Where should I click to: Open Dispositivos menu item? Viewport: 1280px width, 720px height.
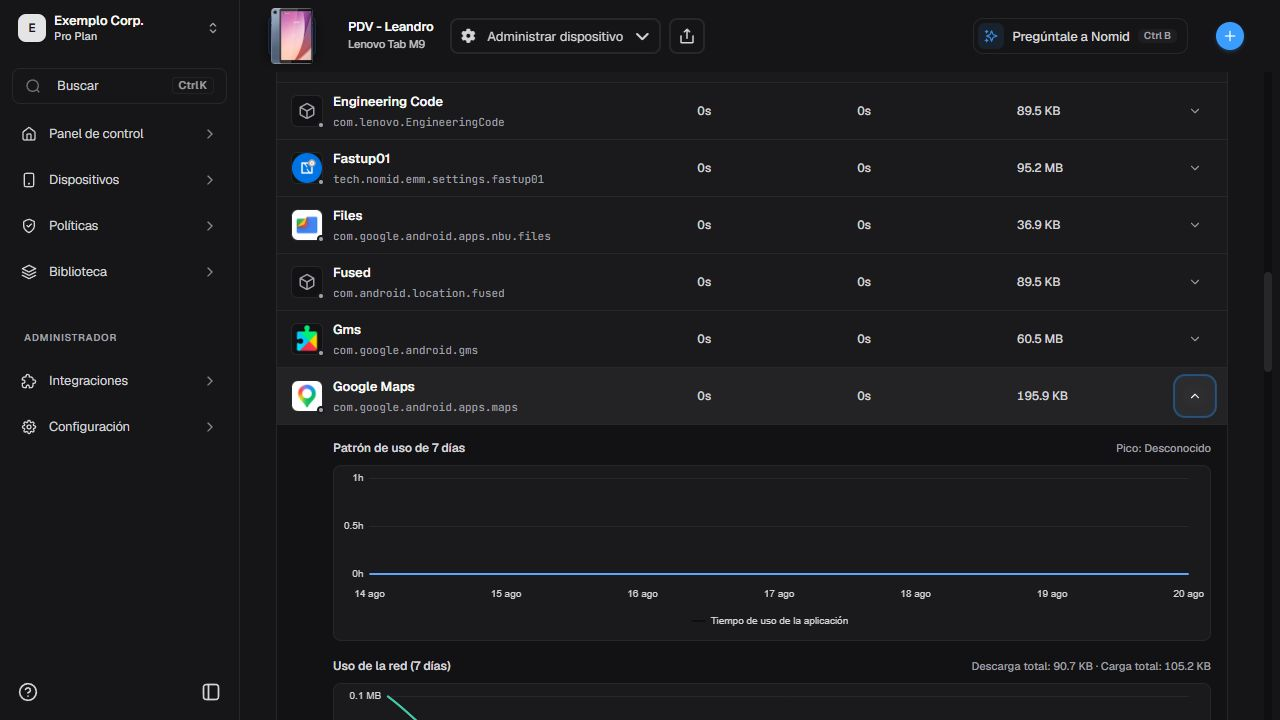click(119, 180)
